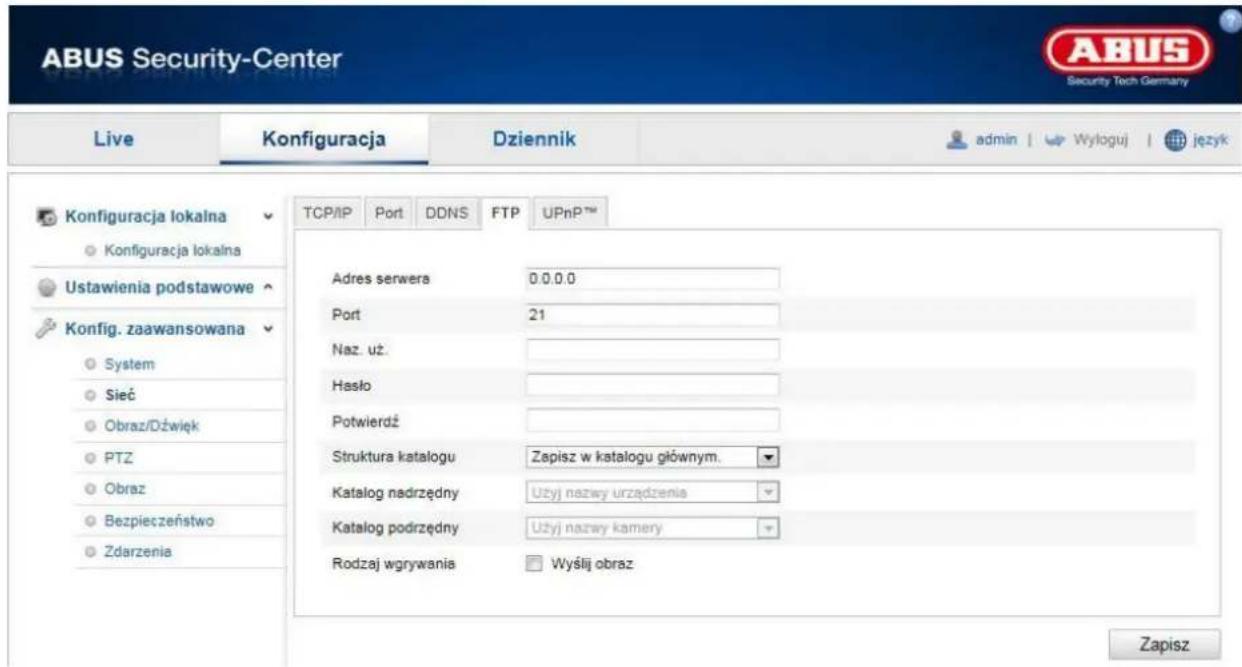Collapse the Konfiguracja lokalna section
1242x667 pixels.
268,216
